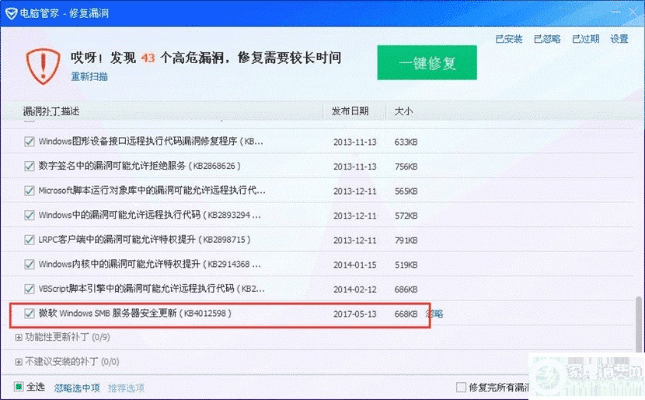Image resolution: width=645 pixels, height=400 pixels.
Task: Uncheck the SMB KB4012598 patch checkbox
Action: (29, 314)
